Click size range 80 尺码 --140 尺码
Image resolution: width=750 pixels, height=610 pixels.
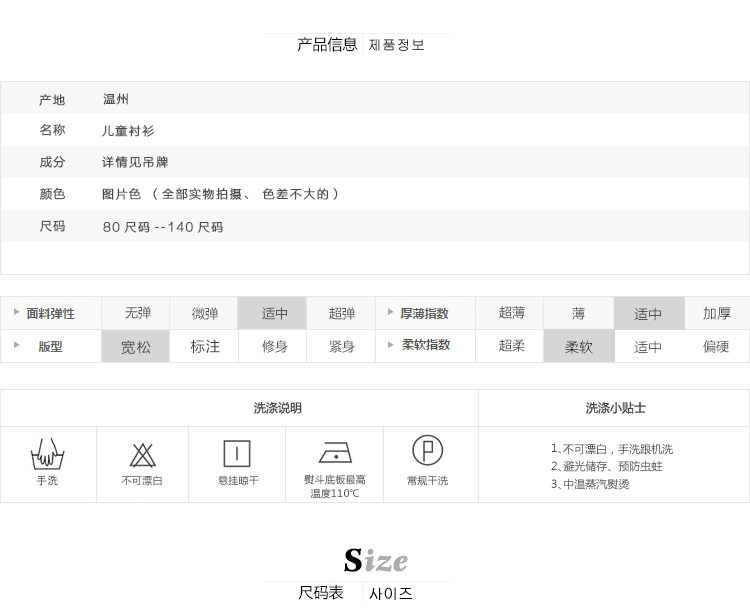(163, 227)
